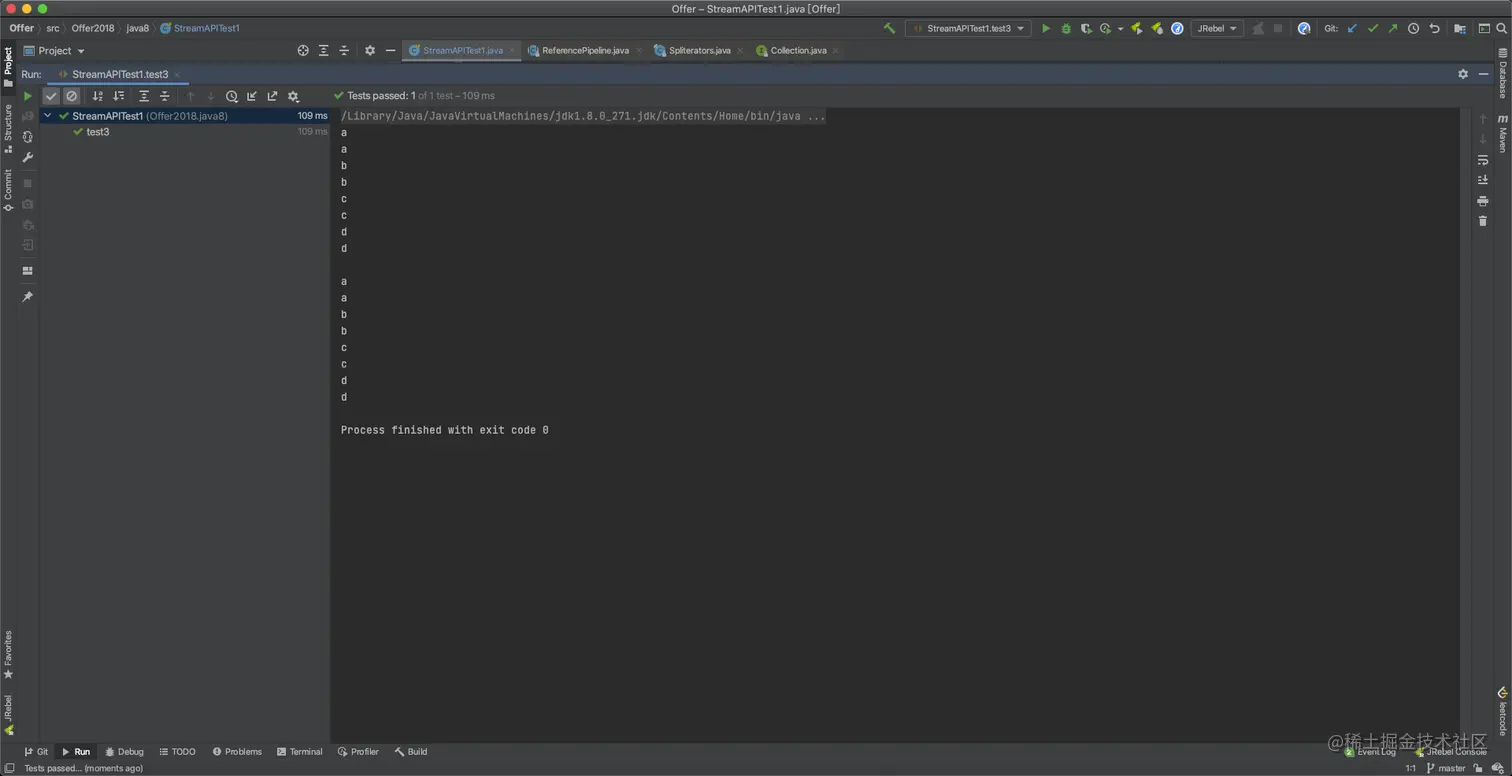Toggle Pin Tab icon in Run sidebar
This screenshot has width=1512, height=776.
(x=28, y=297)
